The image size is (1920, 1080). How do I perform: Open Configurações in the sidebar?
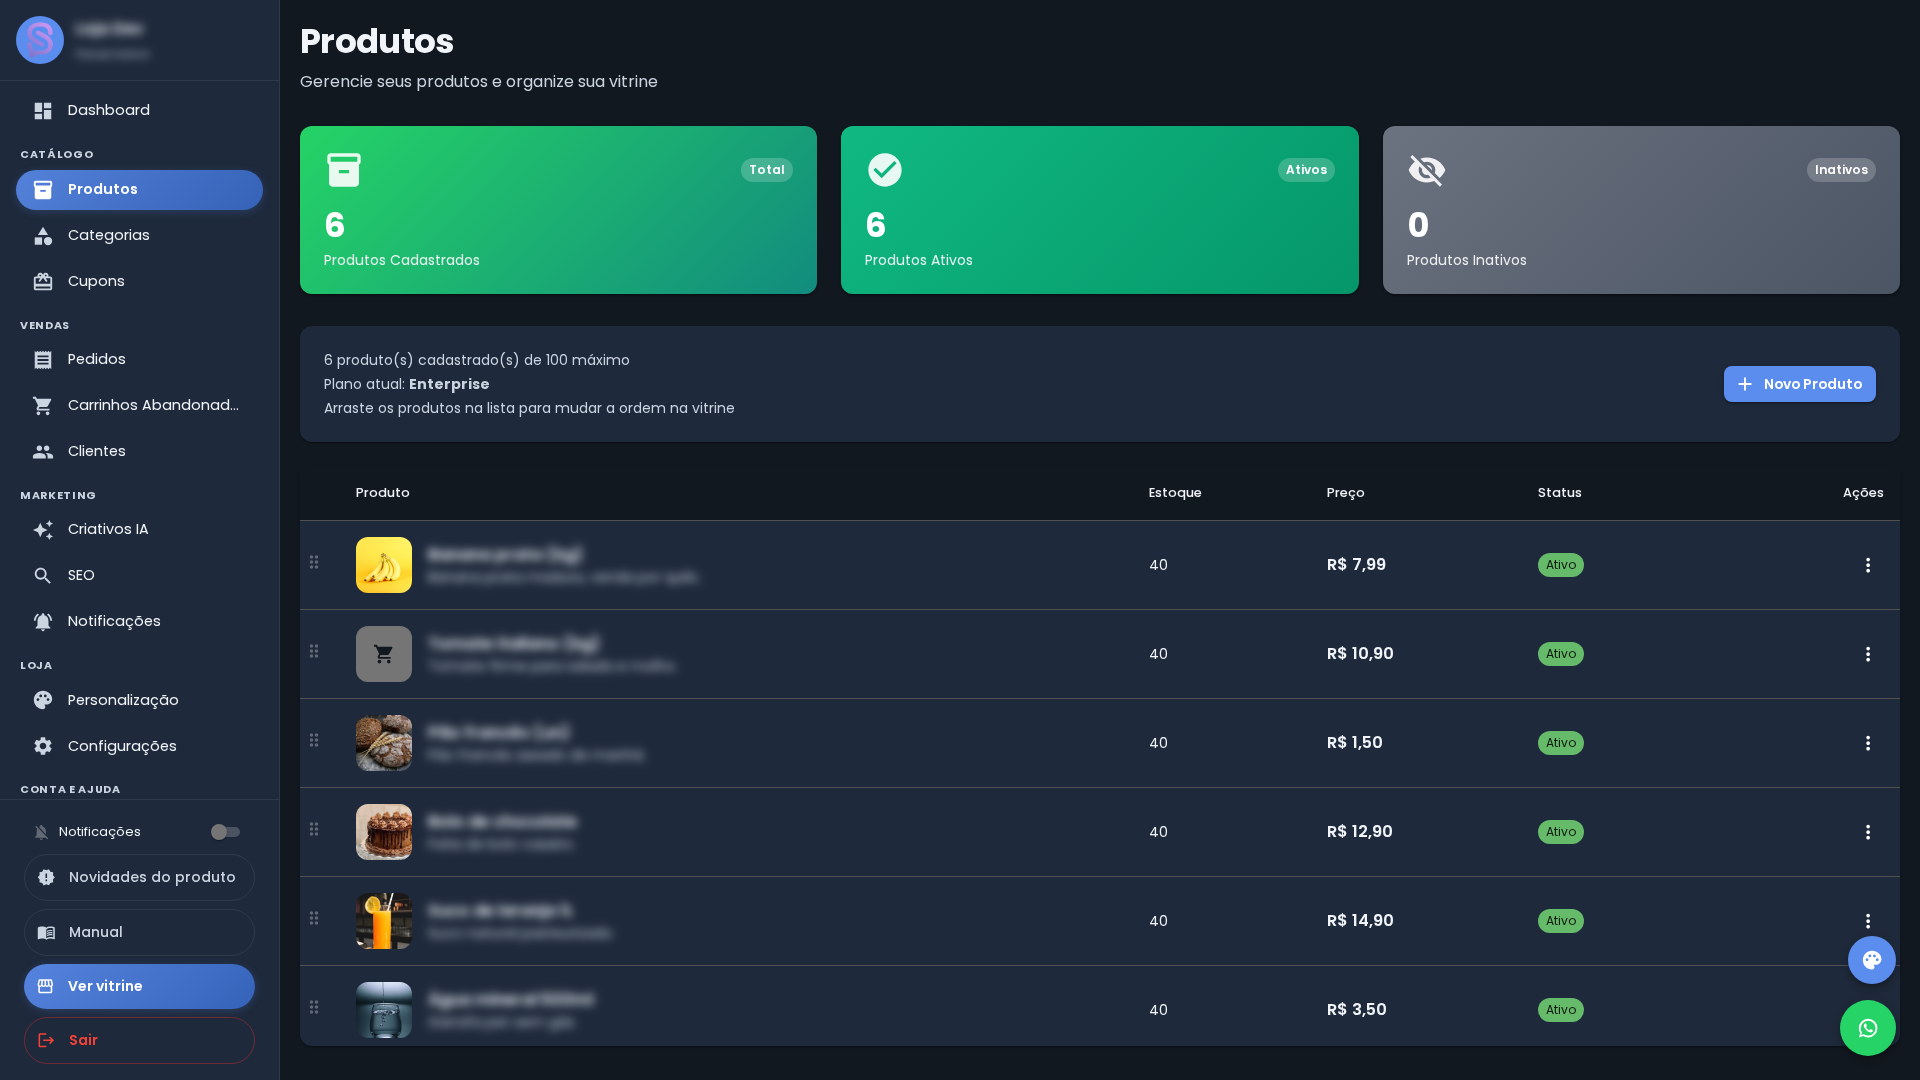click(x=139, y=747)
